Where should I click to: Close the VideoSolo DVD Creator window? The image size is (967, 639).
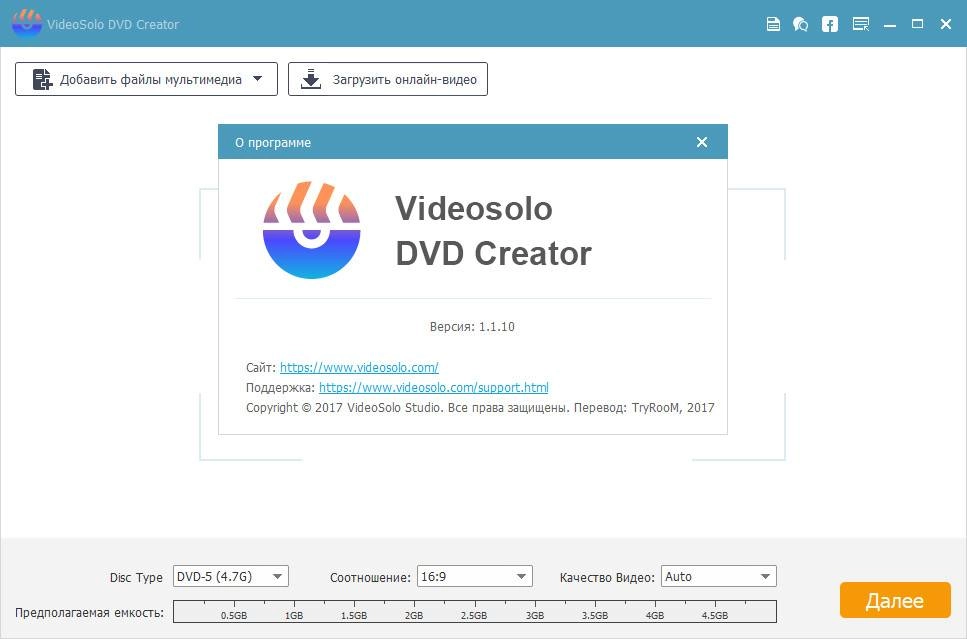click(946, 24)
